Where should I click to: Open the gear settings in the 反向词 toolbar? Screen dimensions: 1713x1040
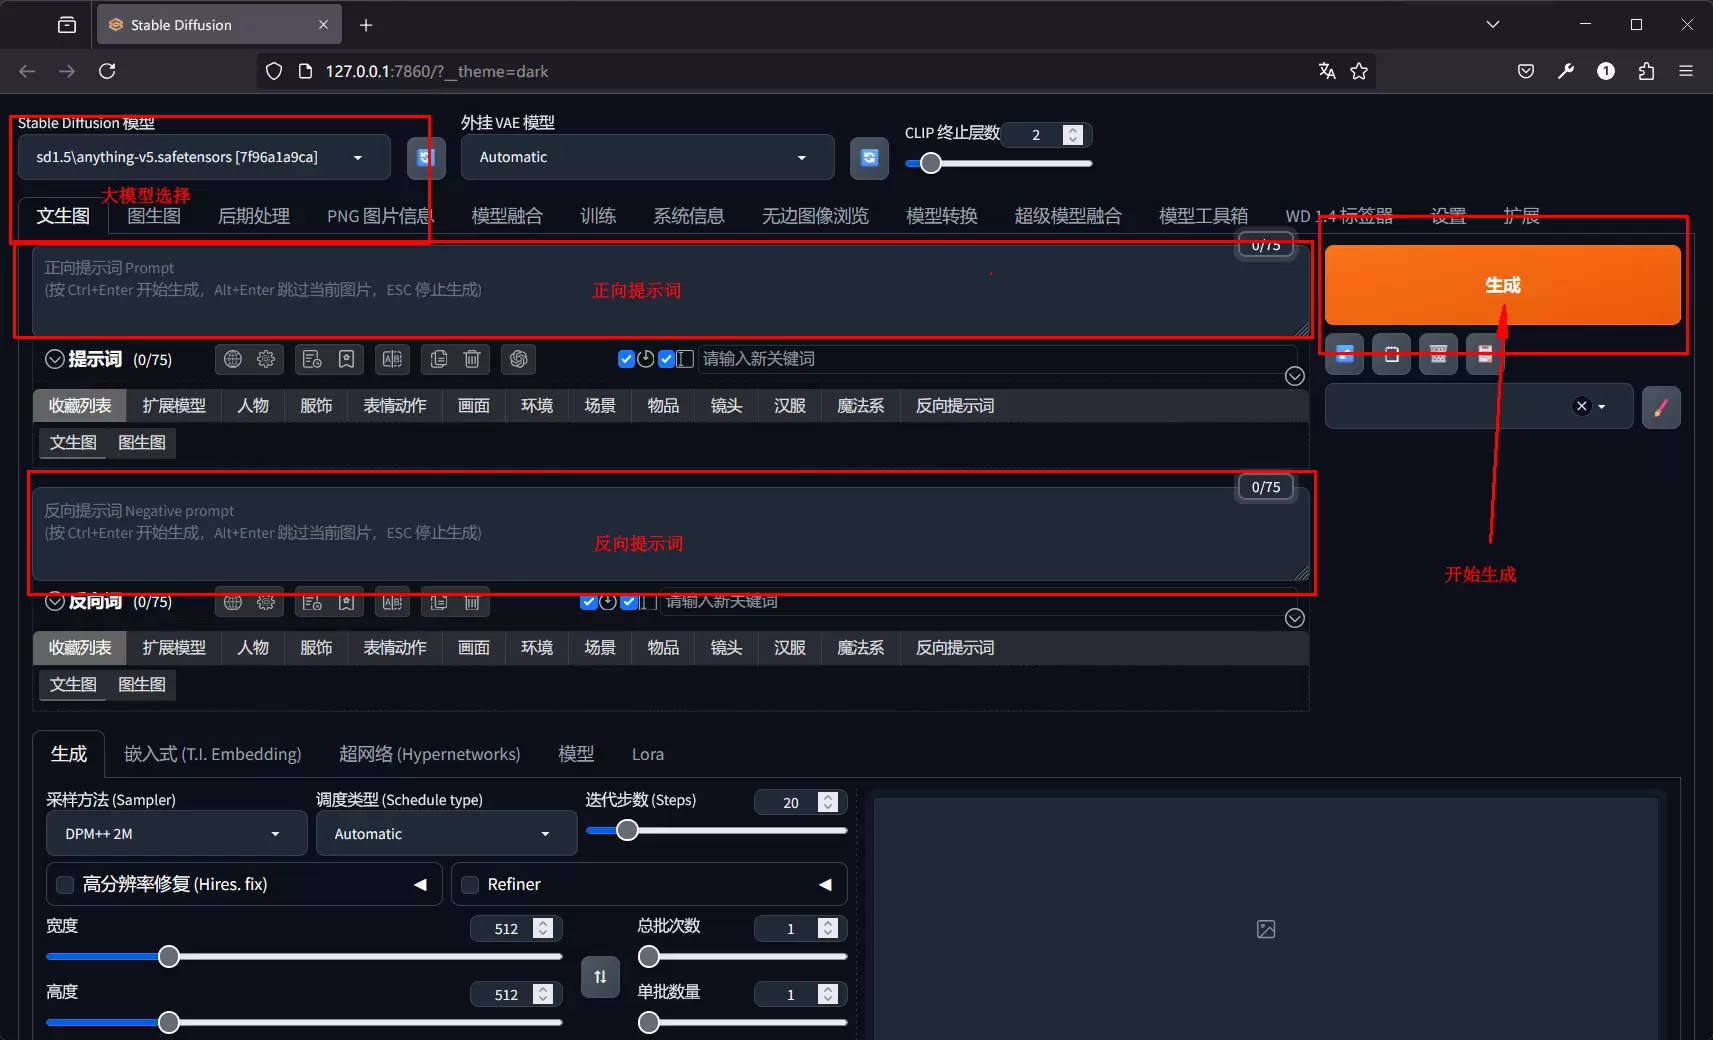click(x=266, y=602)
